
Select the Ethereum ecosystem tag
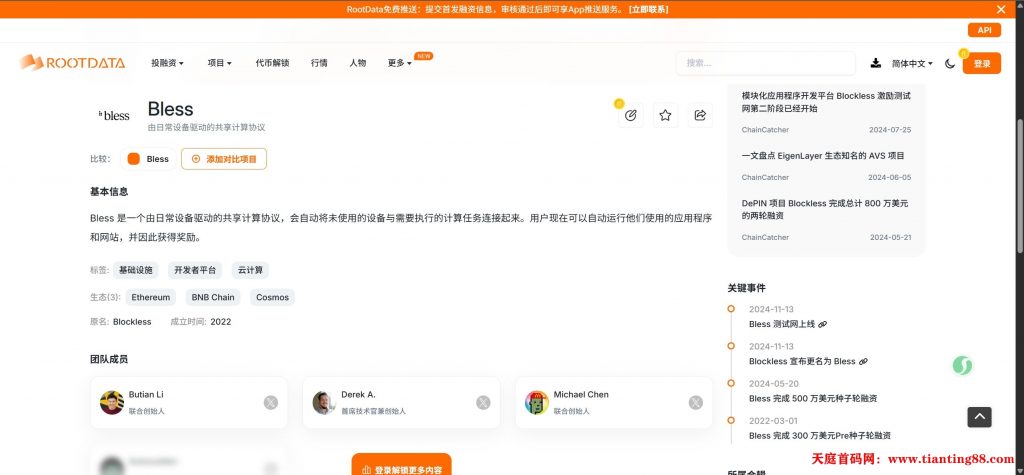151,297
